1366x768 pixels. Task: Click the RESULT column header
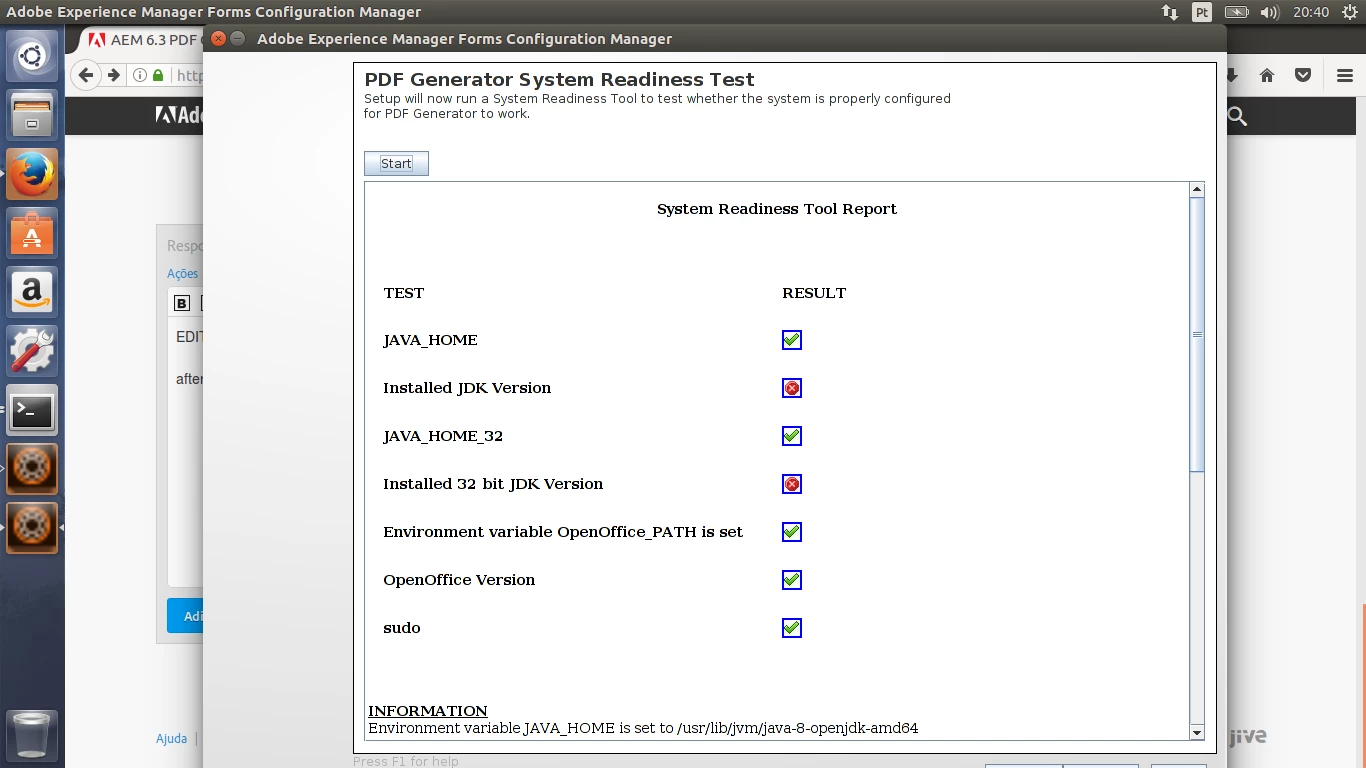click(814, 293)
